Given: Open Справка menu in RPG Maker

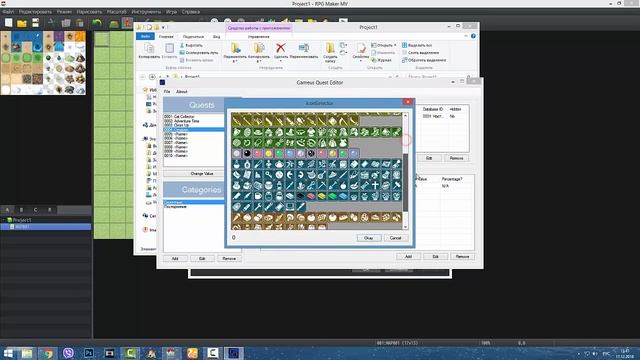Looking at the screenshot, I should click(191, 12).
